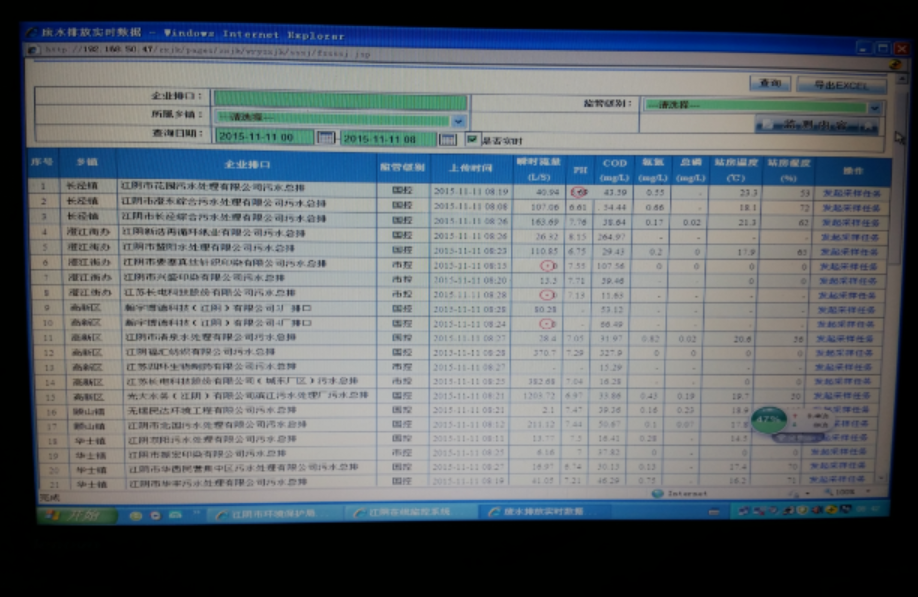Click 发起采样任务 link in row 4
Screen dimensions: 918x597
click(850, 237)
